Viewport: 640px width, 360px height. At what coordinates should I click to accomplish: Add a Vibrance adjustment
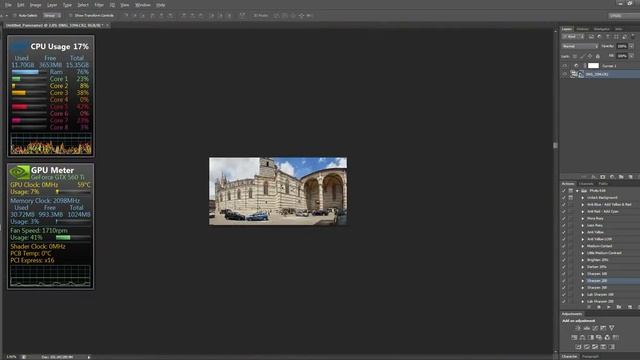(x=611, y=328)
